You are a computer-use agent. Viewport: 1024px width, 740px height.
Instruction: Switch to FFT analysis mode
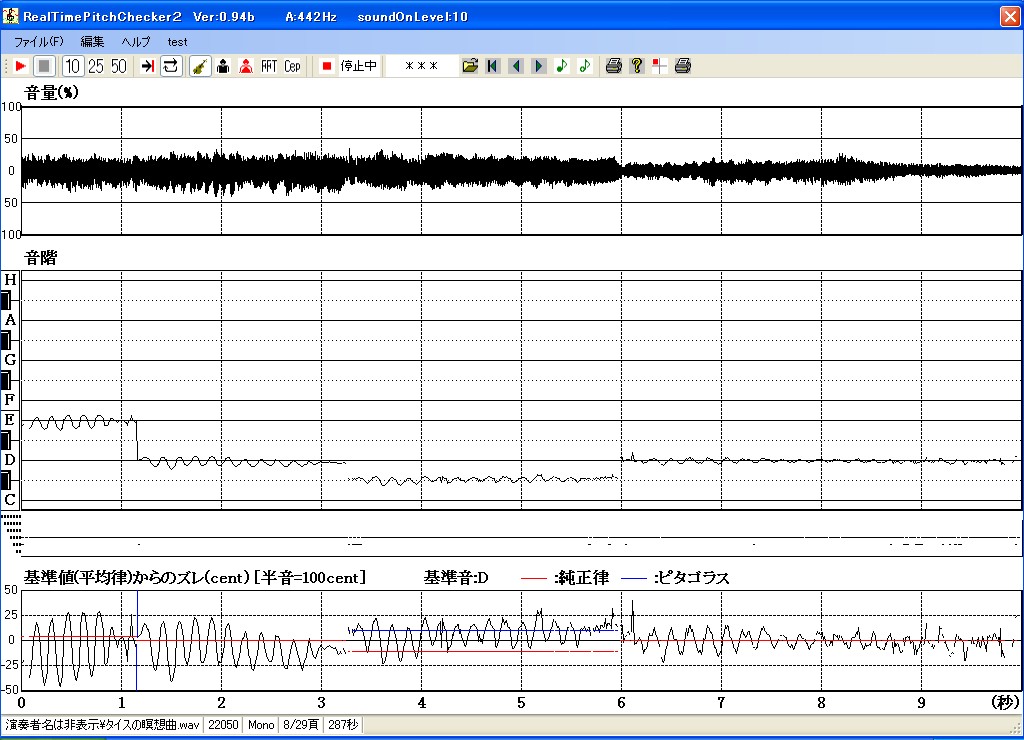[269, 66]
